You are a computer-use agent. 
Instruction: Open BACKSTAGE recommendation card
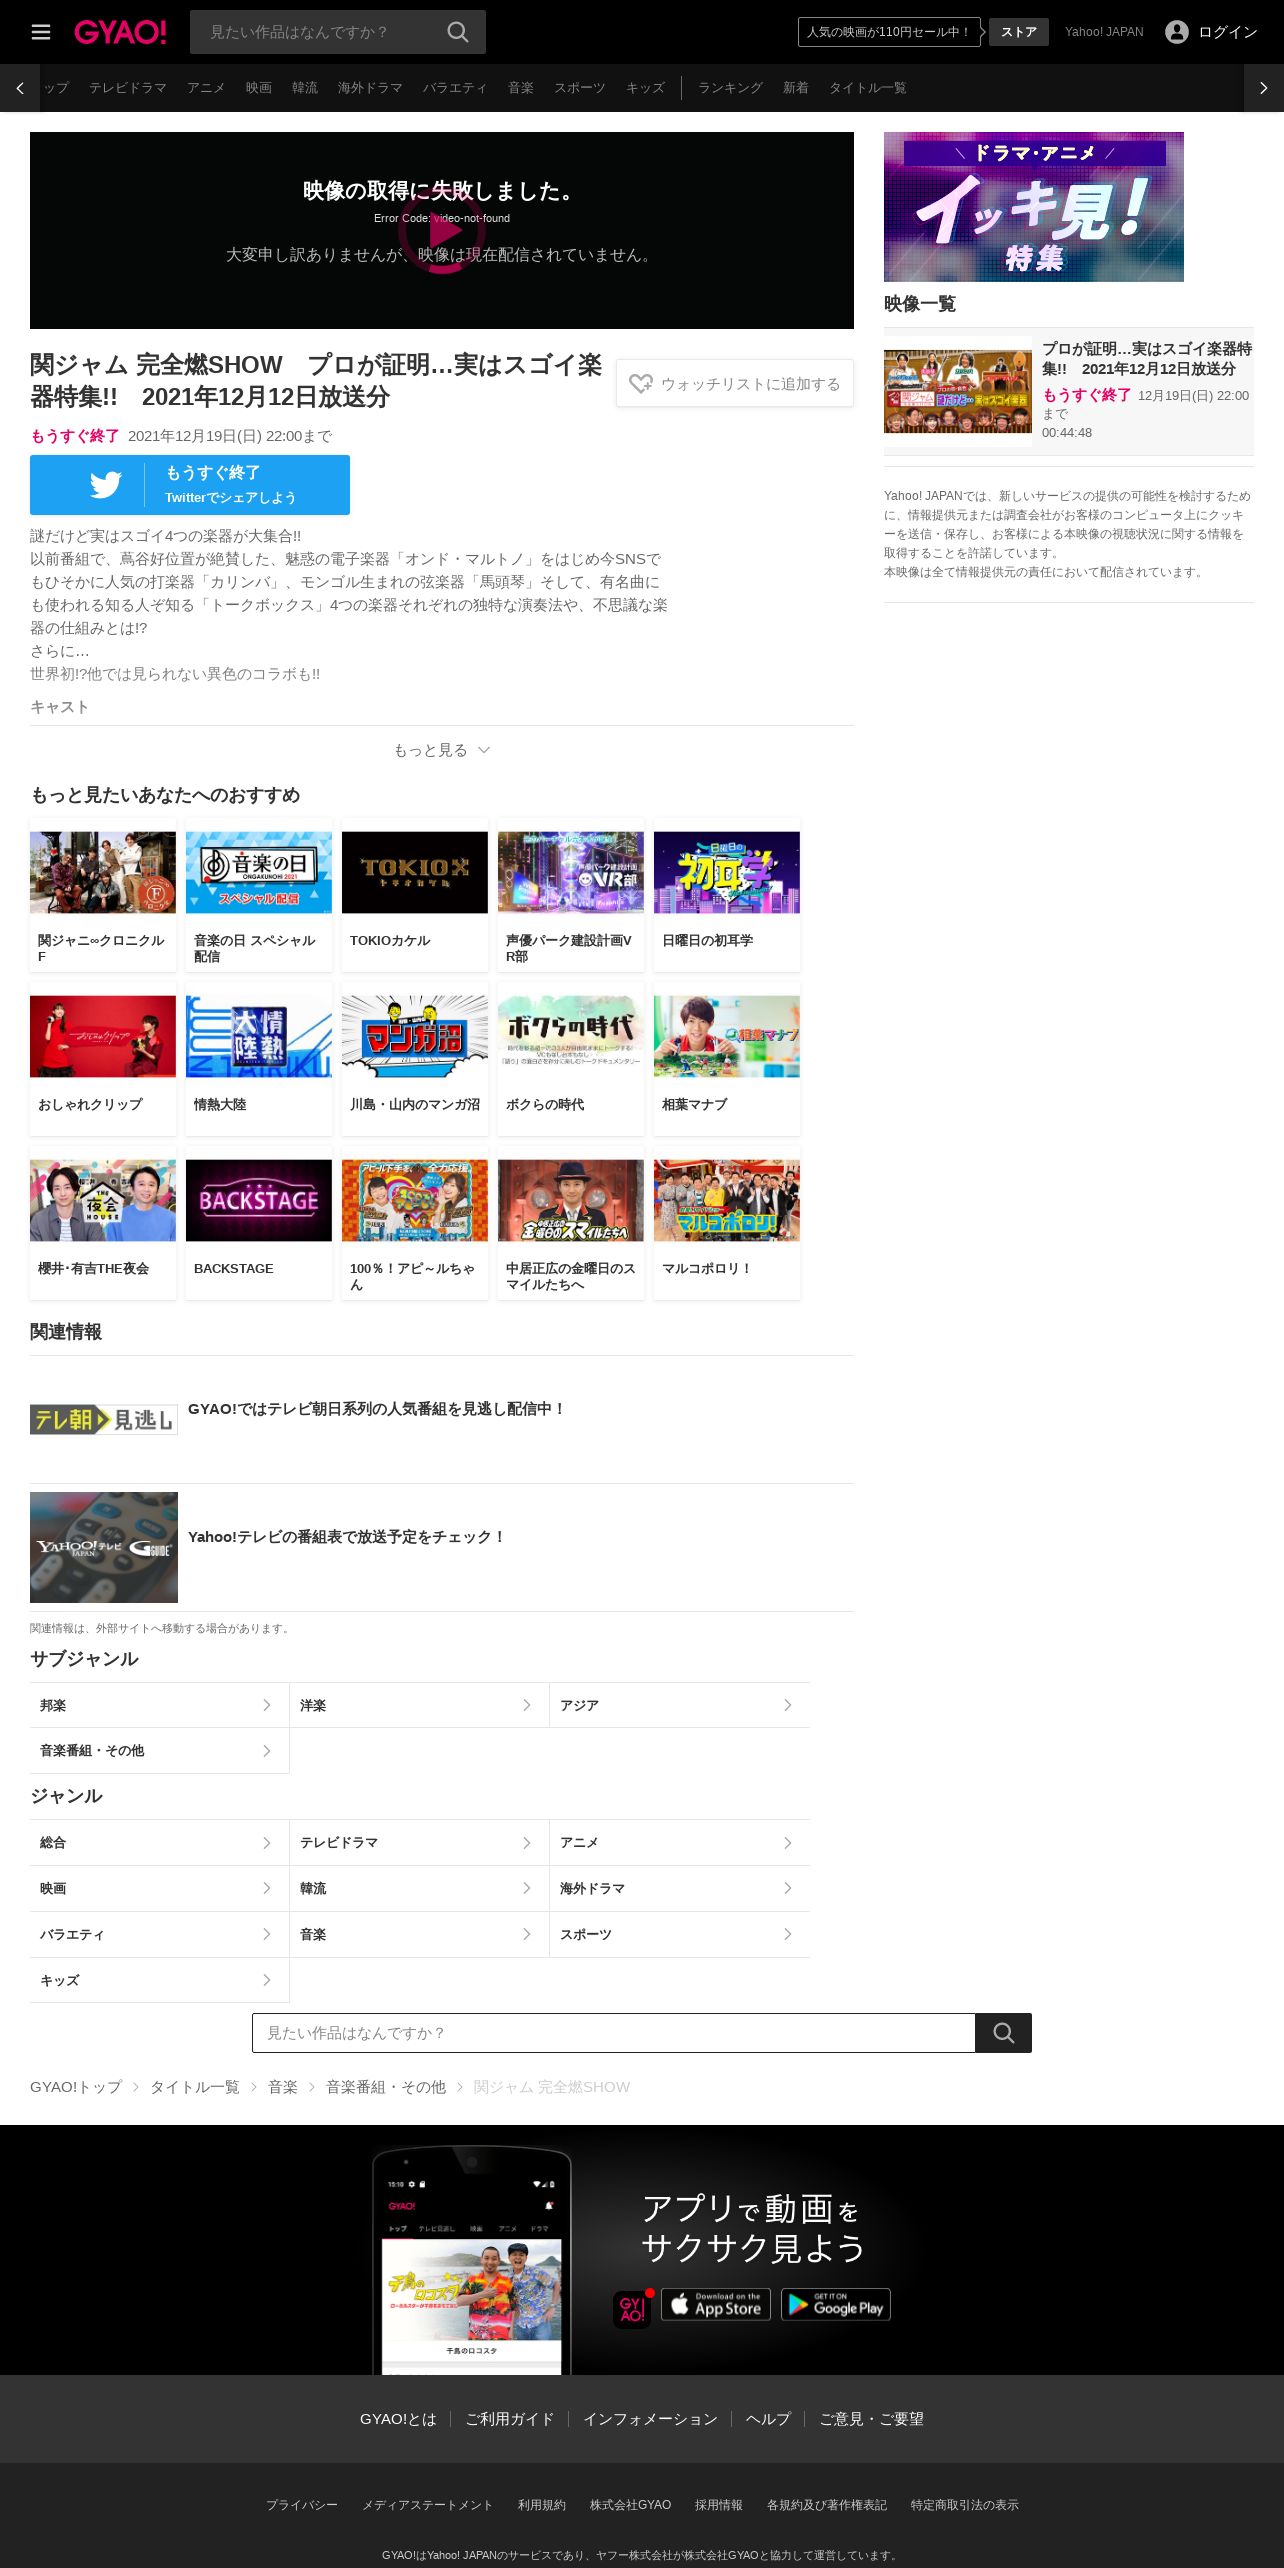tap(259, 1224)
